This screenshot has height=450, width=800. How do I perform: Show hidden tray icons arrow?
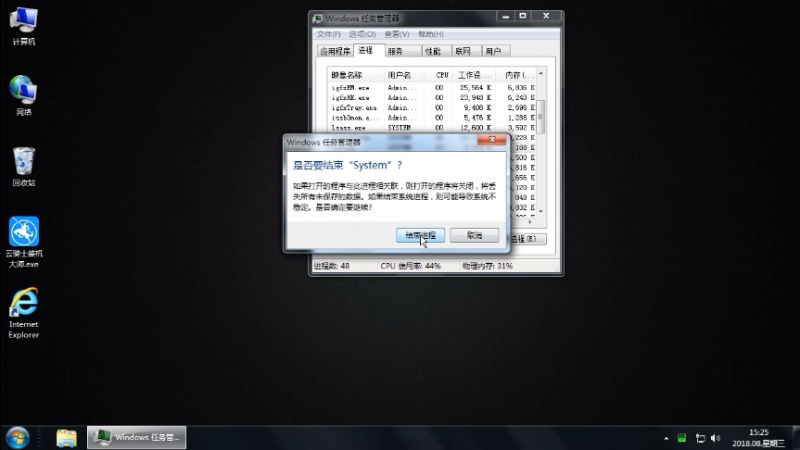pyautogui.click(x=666, y=438)
